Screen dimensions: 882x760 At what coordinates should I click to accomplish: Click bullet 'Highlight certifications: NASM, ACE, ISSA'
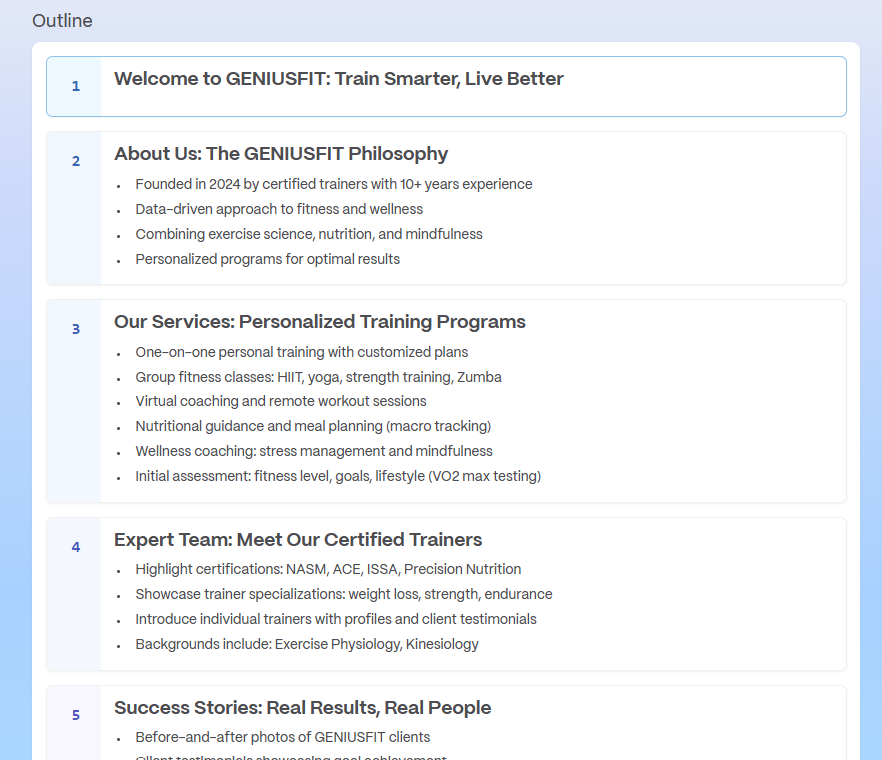pyautogui.click(x=328, y=569)
